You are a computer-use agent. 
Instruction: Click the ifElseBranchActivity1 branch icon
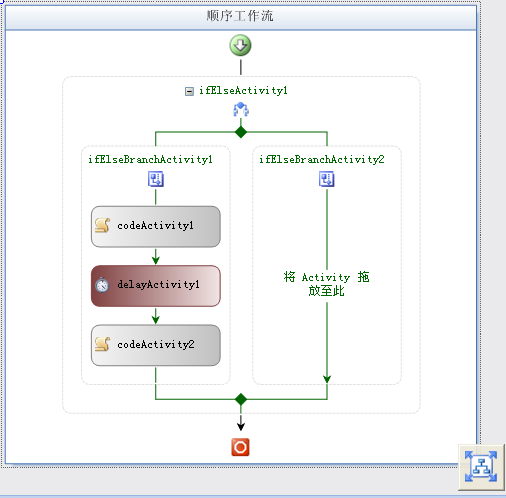tap(156, 179)
